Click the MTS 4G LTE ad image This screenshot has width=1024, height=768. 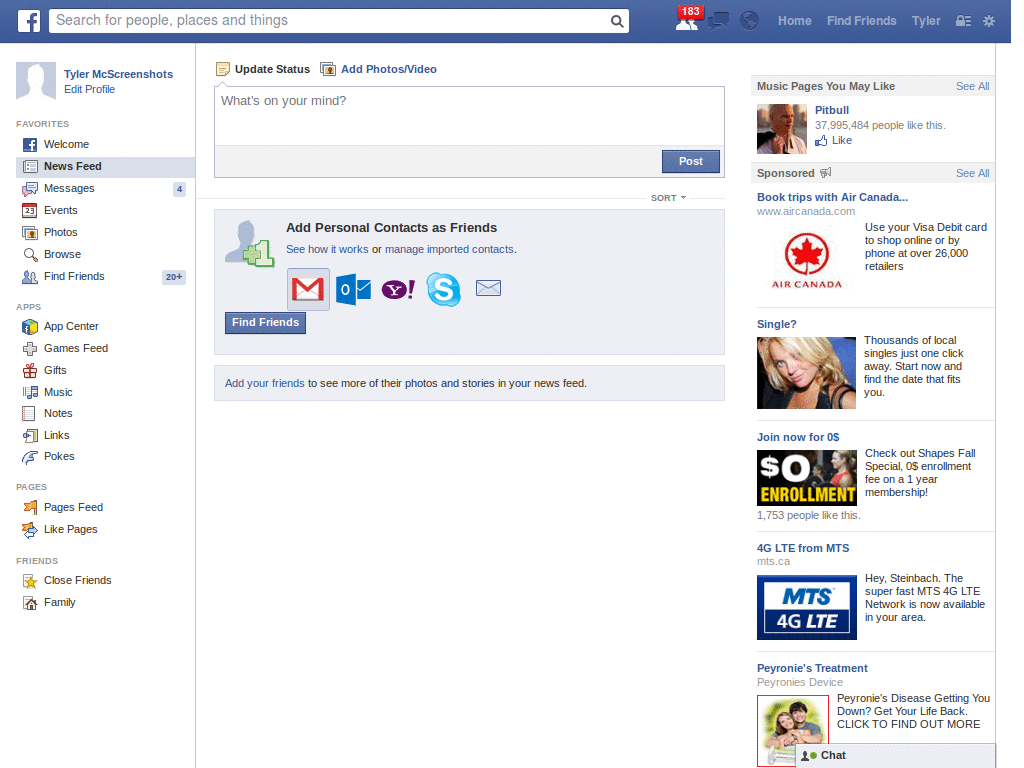pyautogui.click(x=807, y=607)
